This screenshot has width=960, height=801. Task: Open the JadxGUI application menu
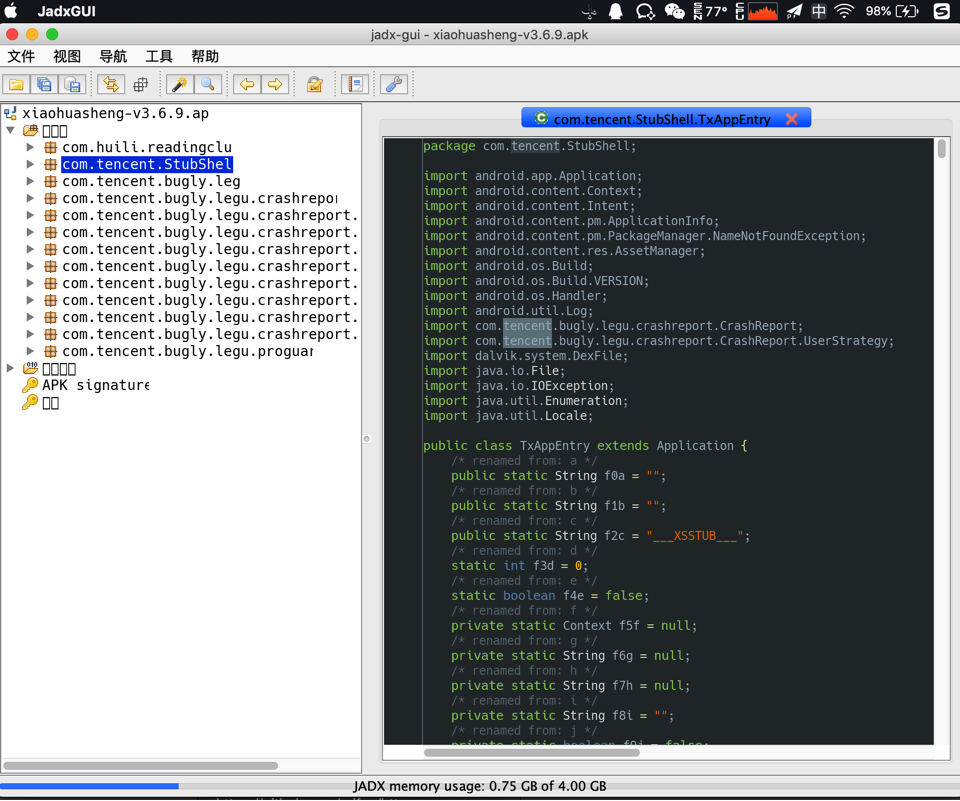click(66, 11)
